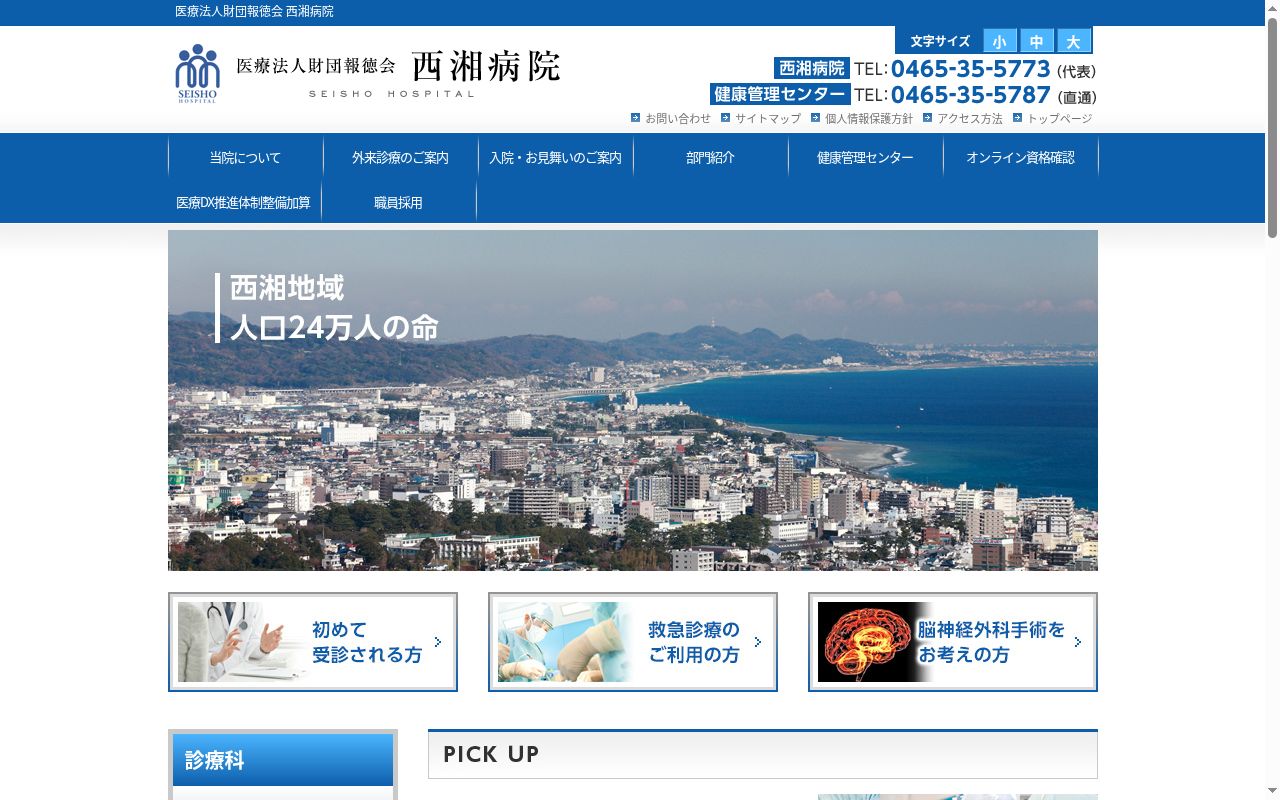Screen dimensions: 1280x800
Task: Click the arrow icon beside お問い合わせ
Action: click(636, 118)
